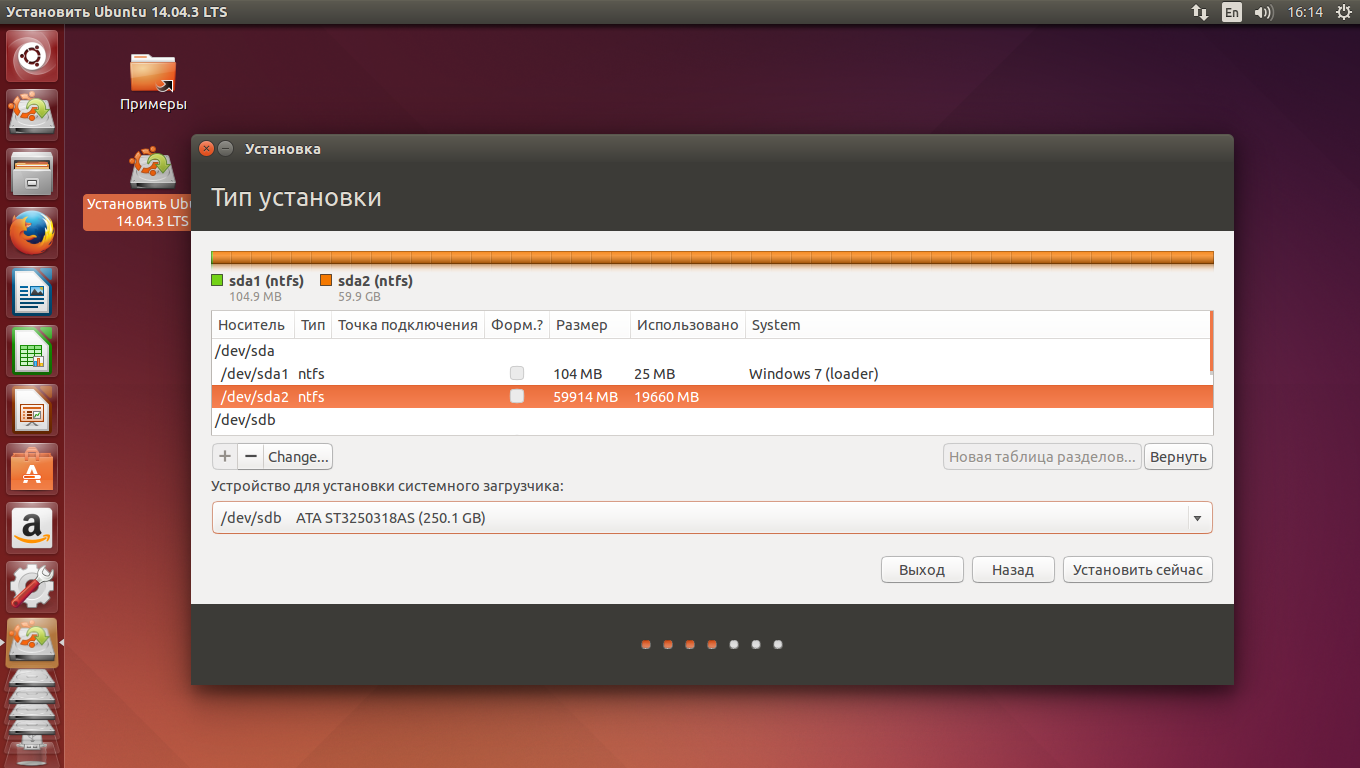Click the Новая таблица разделов... button
Image resolution: width=1360 pixels, height=768 pixels.
[1042, 457]
